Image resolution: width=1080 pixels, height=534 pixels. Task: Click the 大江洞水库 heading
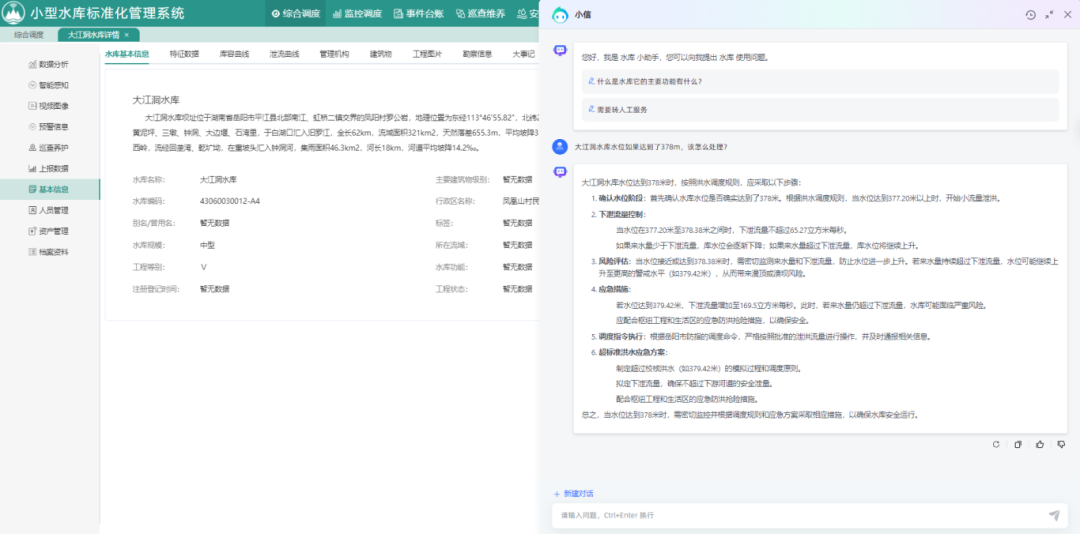(x=156, y=100)
